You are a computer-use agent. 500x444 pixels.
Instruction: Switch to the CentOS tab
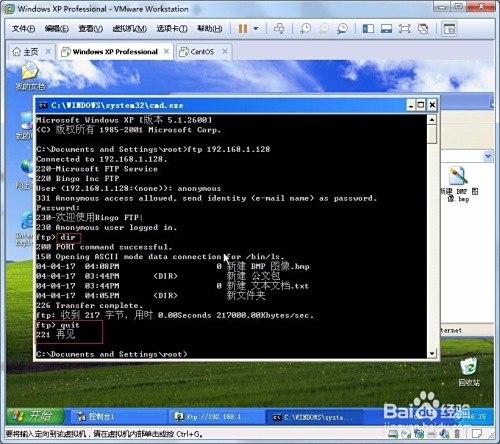click(202, 52)
